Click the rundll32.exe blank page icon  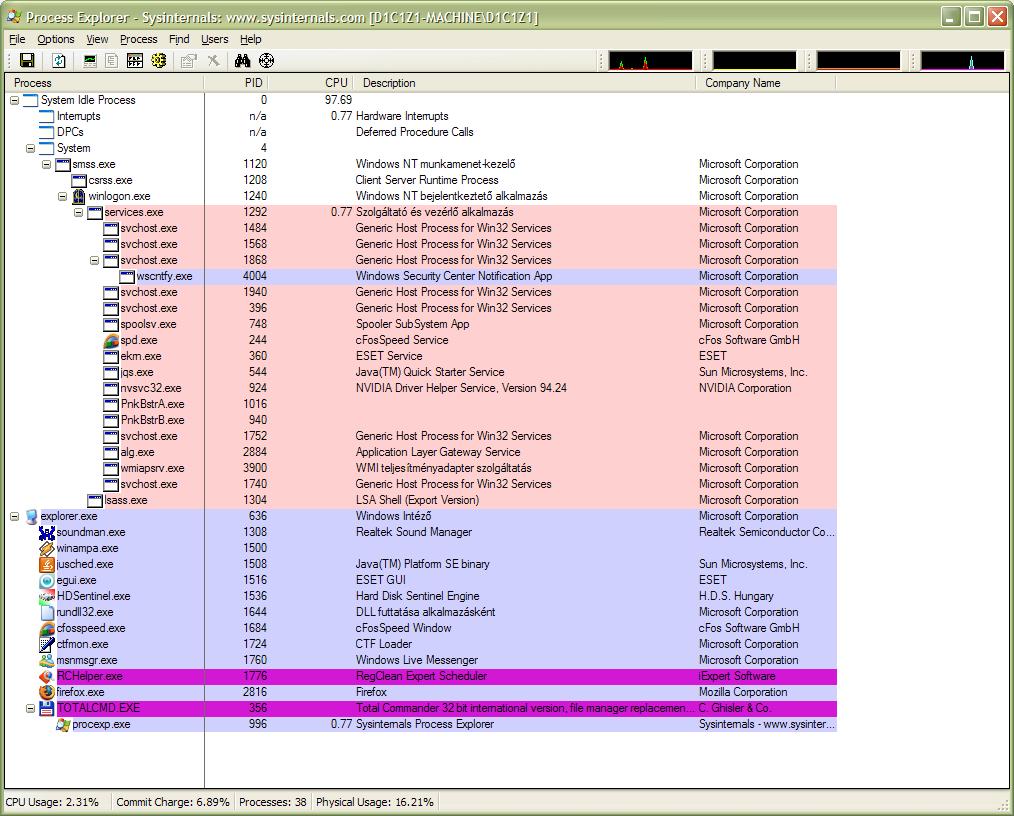pos(47,612)
